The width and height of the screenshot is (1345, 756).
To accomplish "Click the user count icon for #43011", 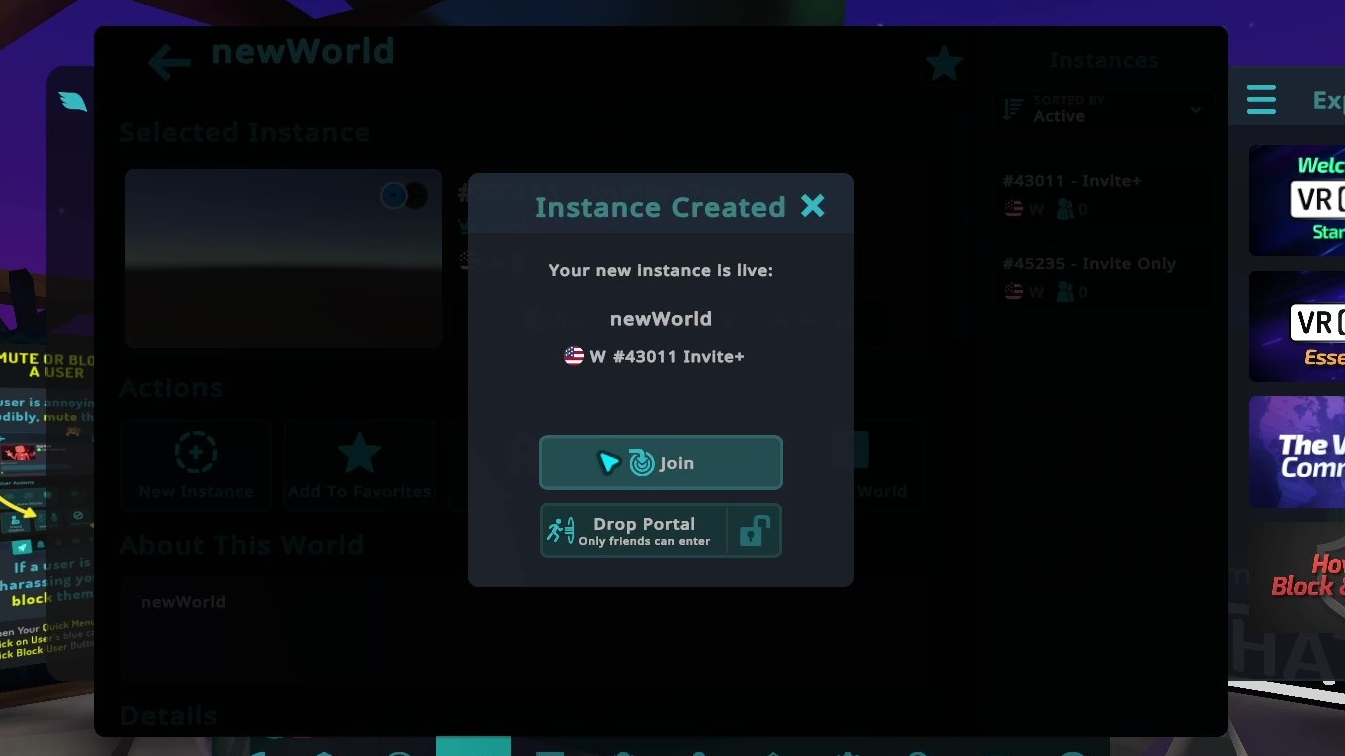I will 1065,209.
